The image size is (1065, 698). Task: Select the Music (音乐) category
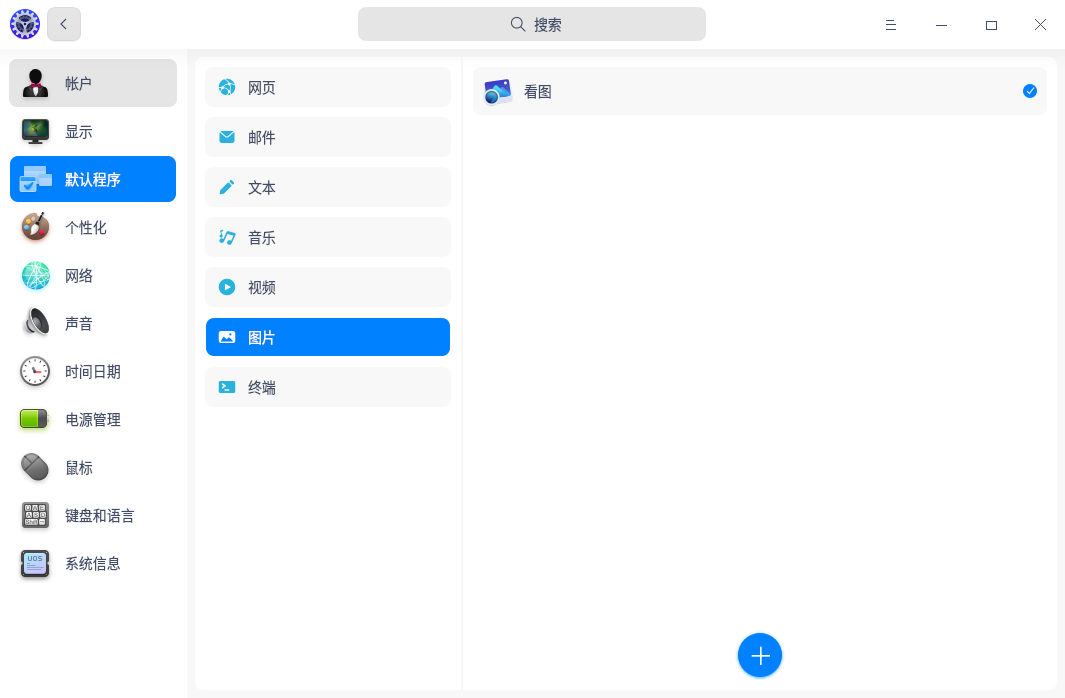click(x=328, y=238)
